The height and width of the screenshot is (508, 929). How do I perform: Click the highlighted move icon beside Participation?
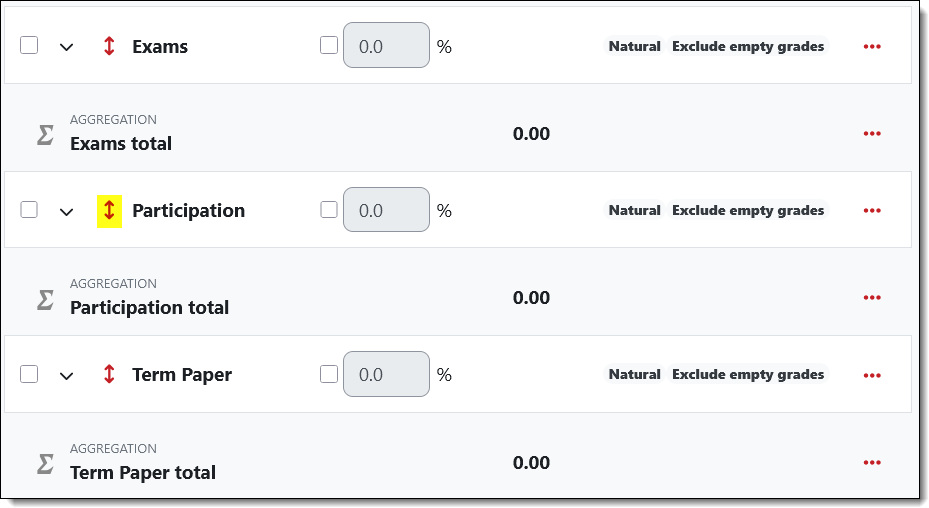pos(109,211)
